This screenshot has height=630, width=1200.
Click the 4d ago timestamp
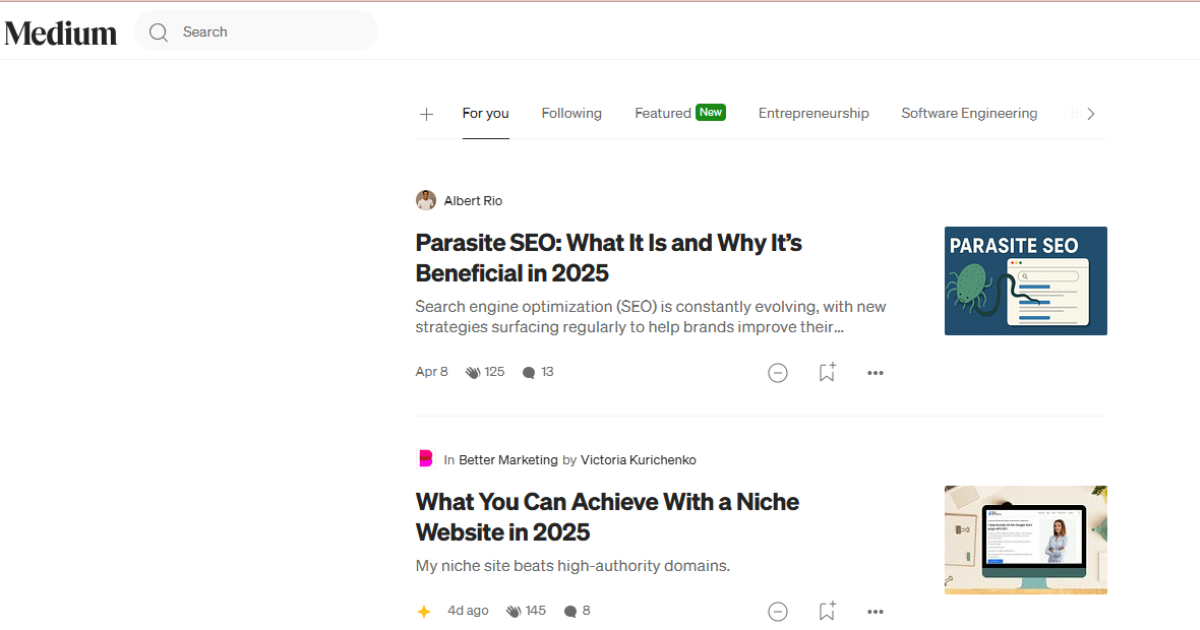coord(468,611)
